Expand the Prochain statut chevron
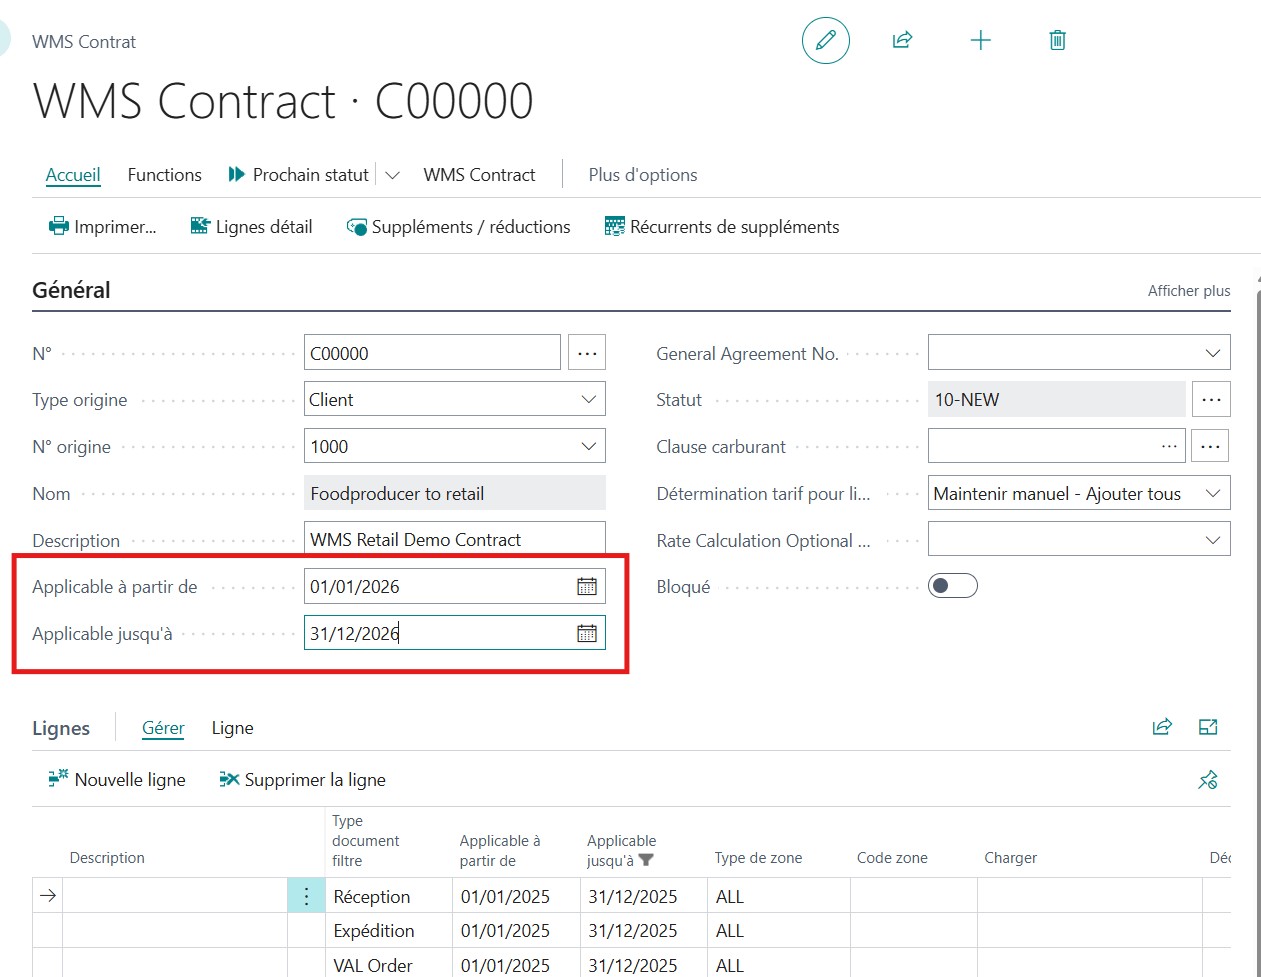The width and height of the screenshot is (1261, 977). pos(393,175)
